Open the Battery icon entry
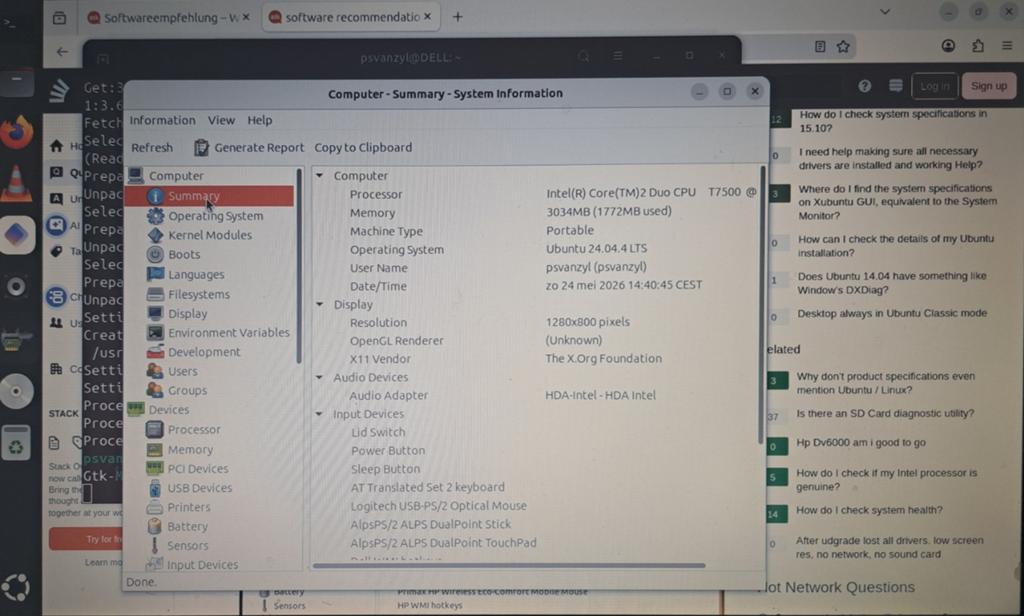 click(155, 526)
